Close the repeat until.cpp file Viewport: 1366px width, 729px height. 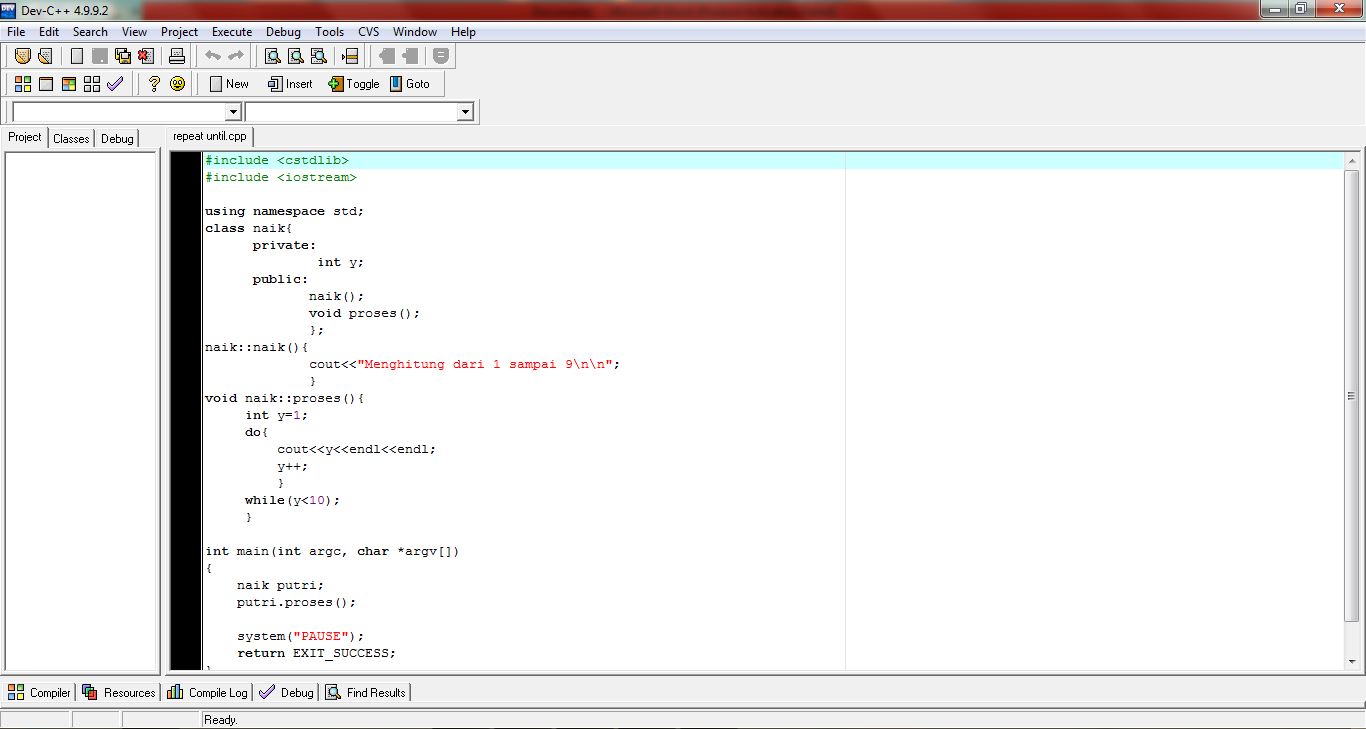(146, 55)
